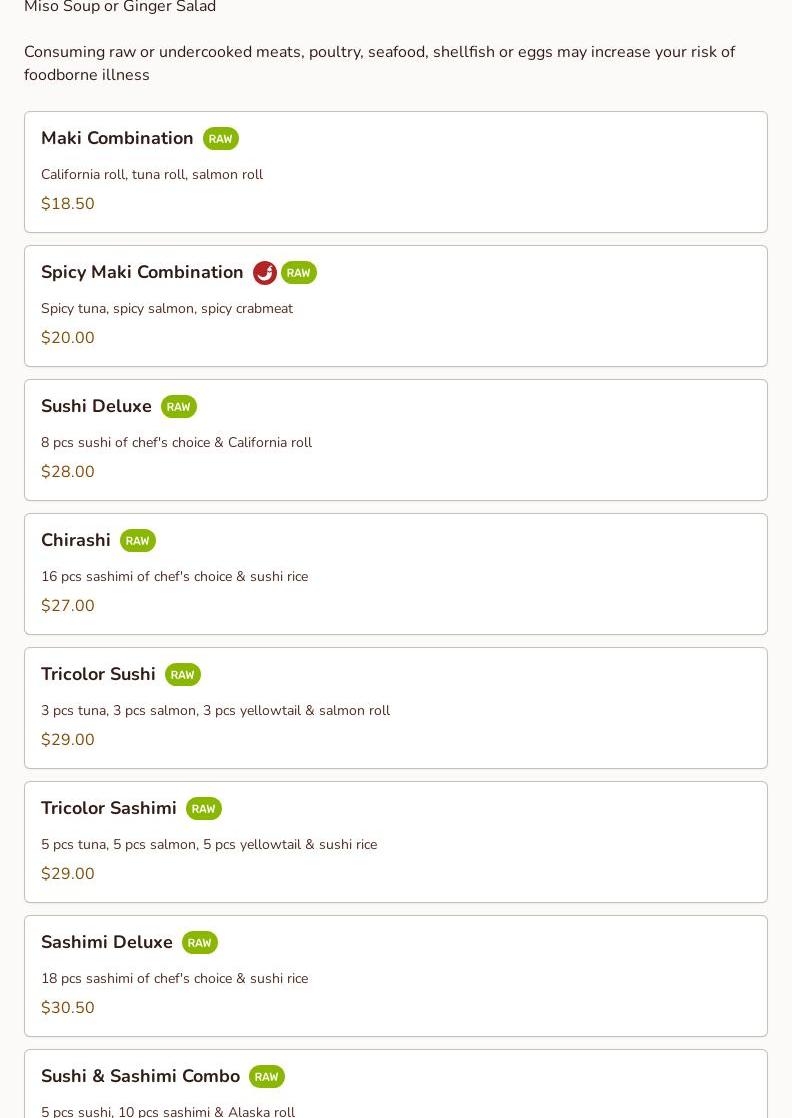792x1118 pixels.
Task: Click the RAW badge next to Chirashi
Action: coord(137,541)
